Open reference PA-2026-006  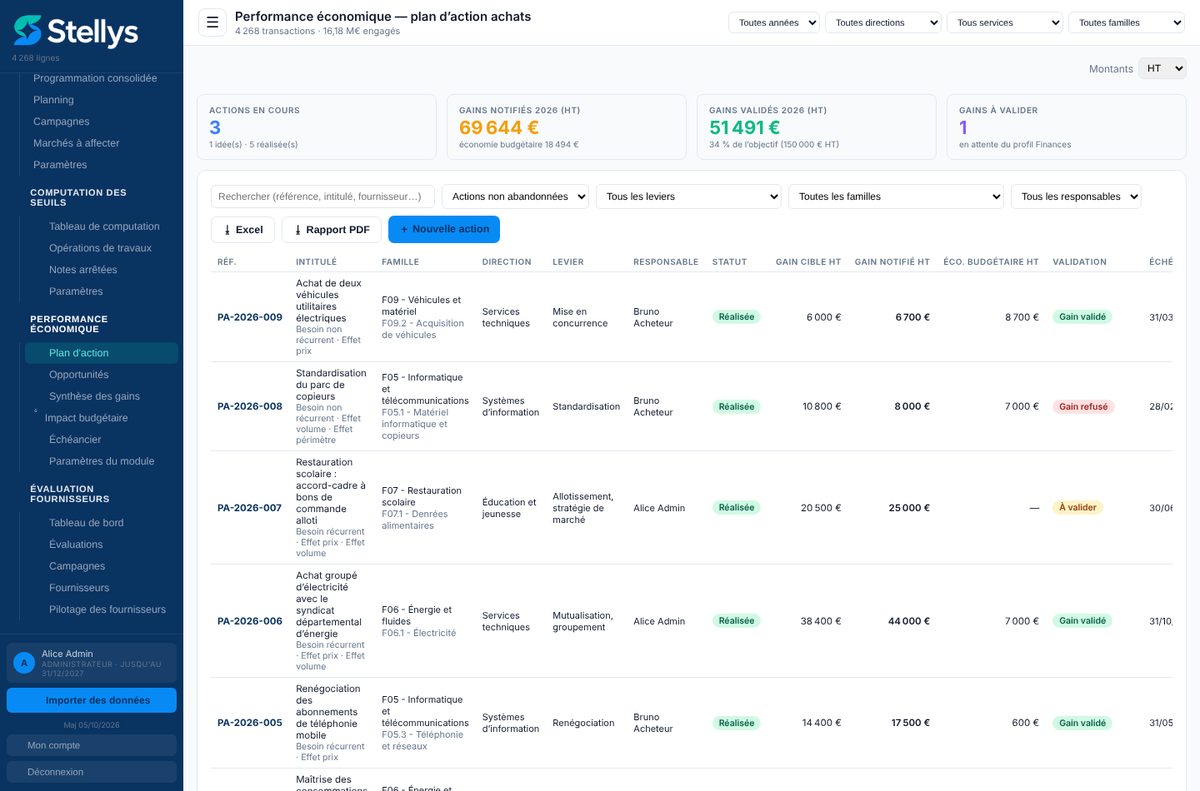point(250,621)
